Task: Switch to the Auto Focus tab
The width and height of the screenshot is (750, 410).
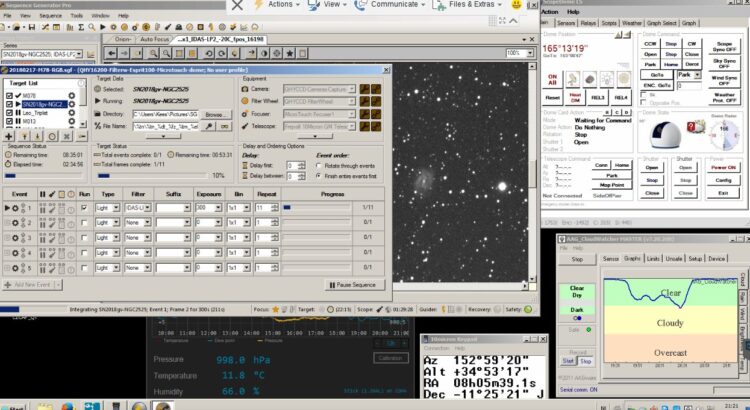Action: pyautogui.click(x=154, y=39)
